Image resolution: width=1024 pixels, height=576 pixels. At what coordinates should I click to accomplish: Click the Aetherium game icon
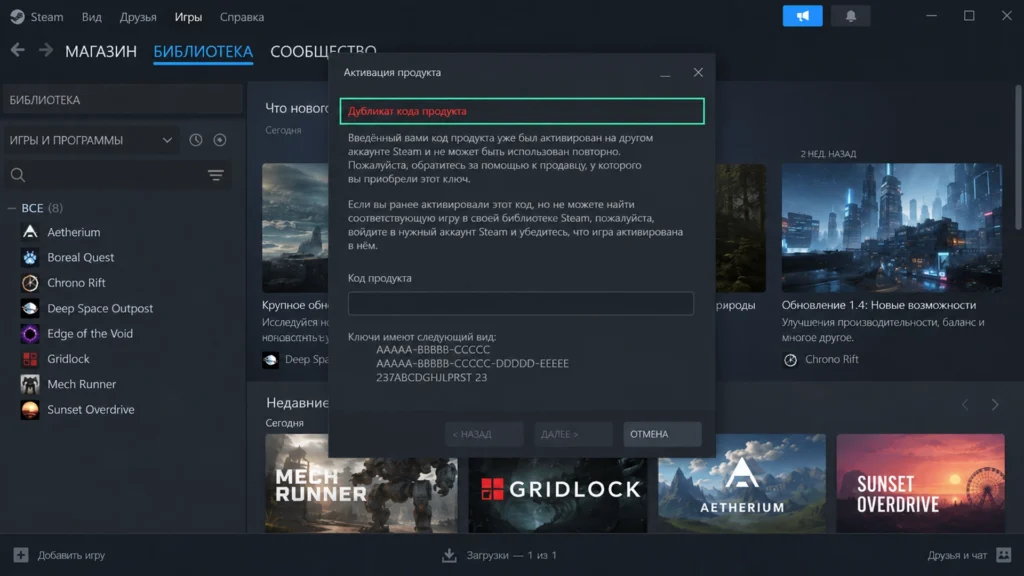[x=30, y=232]
